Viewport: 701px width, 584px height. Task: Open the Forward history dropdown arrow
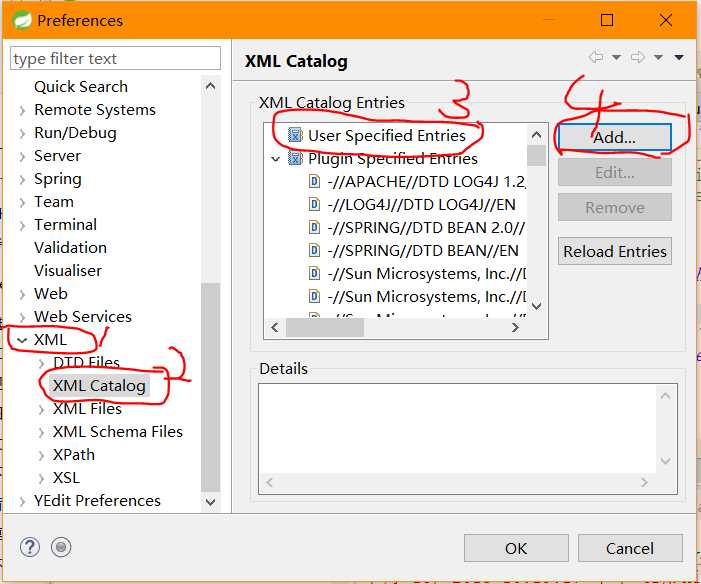[658, 57]
